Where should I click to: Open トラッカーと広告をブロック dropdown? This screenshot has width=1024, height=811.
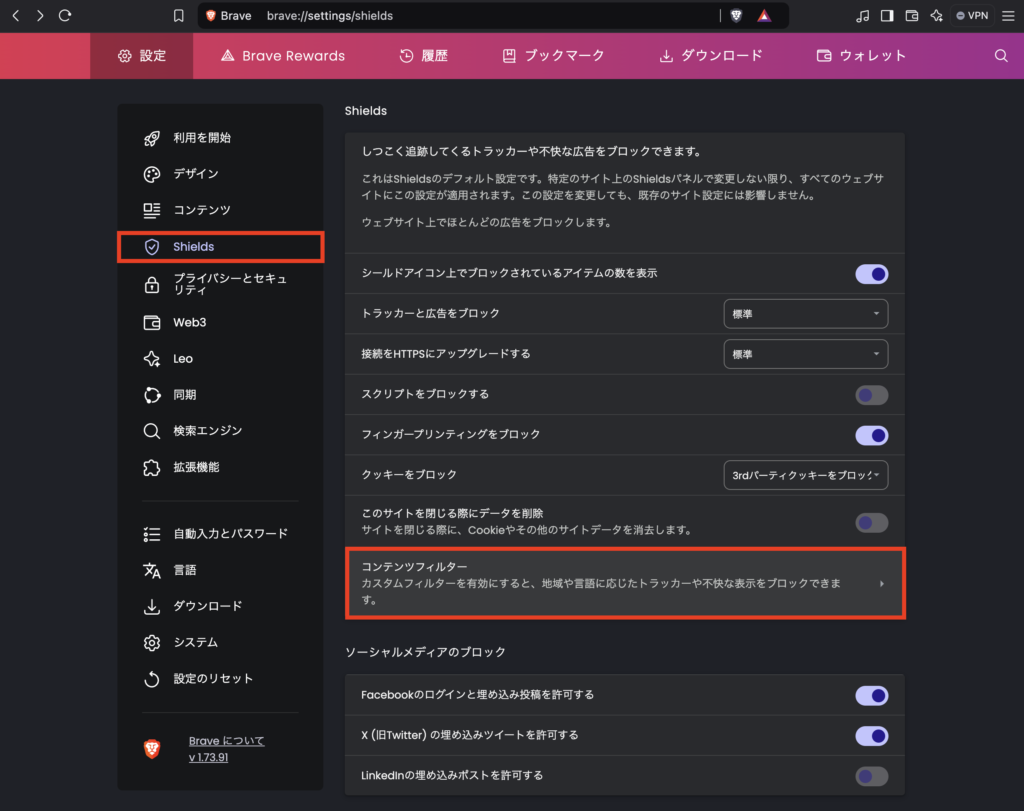[806, 314]
